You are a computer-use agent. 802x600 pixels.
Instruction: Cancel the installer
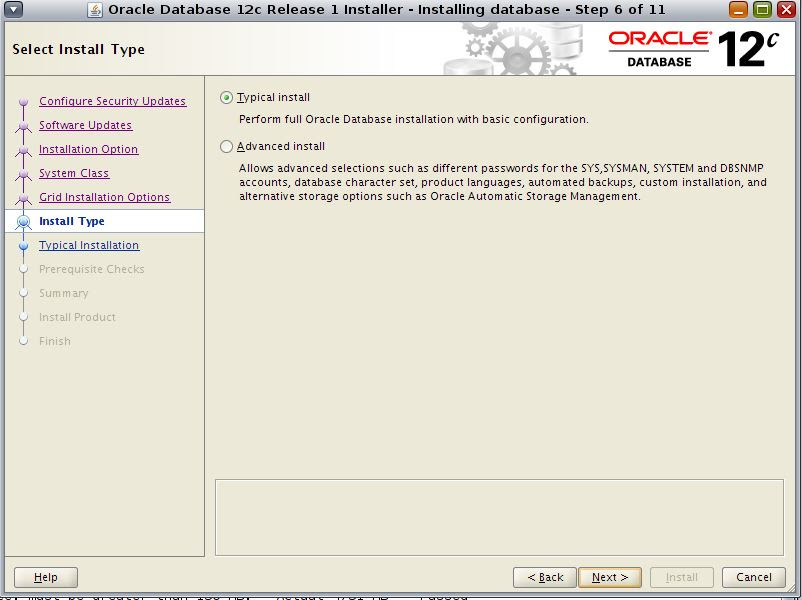pyautogui.click(x=753, y=577)
